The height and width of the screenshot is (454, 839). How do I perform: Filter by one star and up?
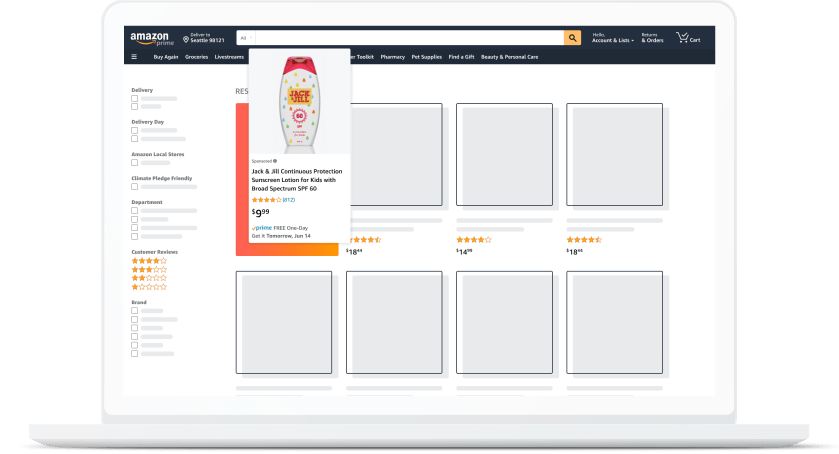point(149,287)
